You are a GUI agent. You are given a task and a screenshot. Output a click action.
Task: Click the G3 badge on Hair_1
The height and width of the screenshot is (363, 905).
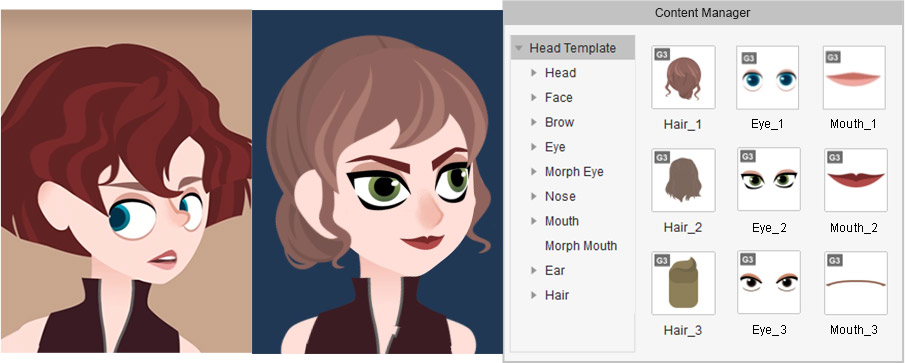[661, 55]
